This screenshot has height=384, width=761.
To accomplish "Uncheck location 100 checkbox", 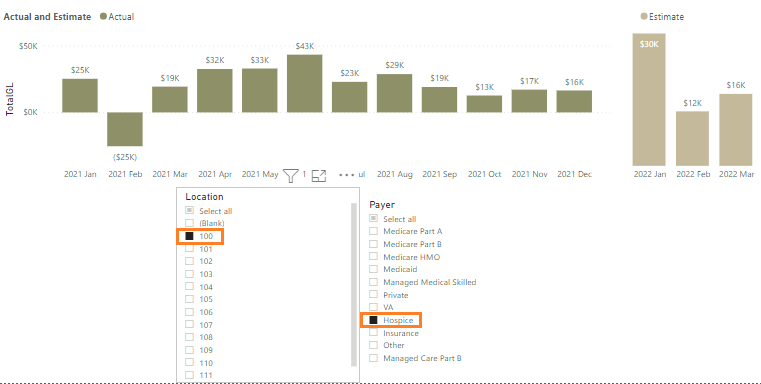I will point(189,236).
